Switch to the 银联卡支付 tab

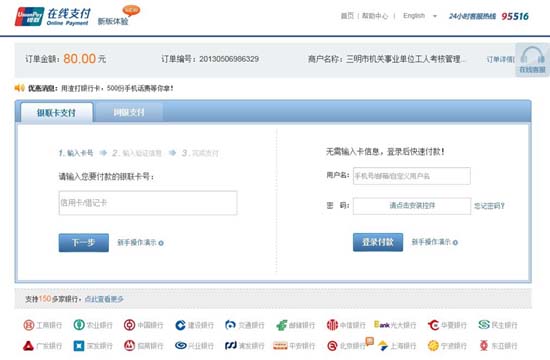pyautogui.click(x=56, y=113)
